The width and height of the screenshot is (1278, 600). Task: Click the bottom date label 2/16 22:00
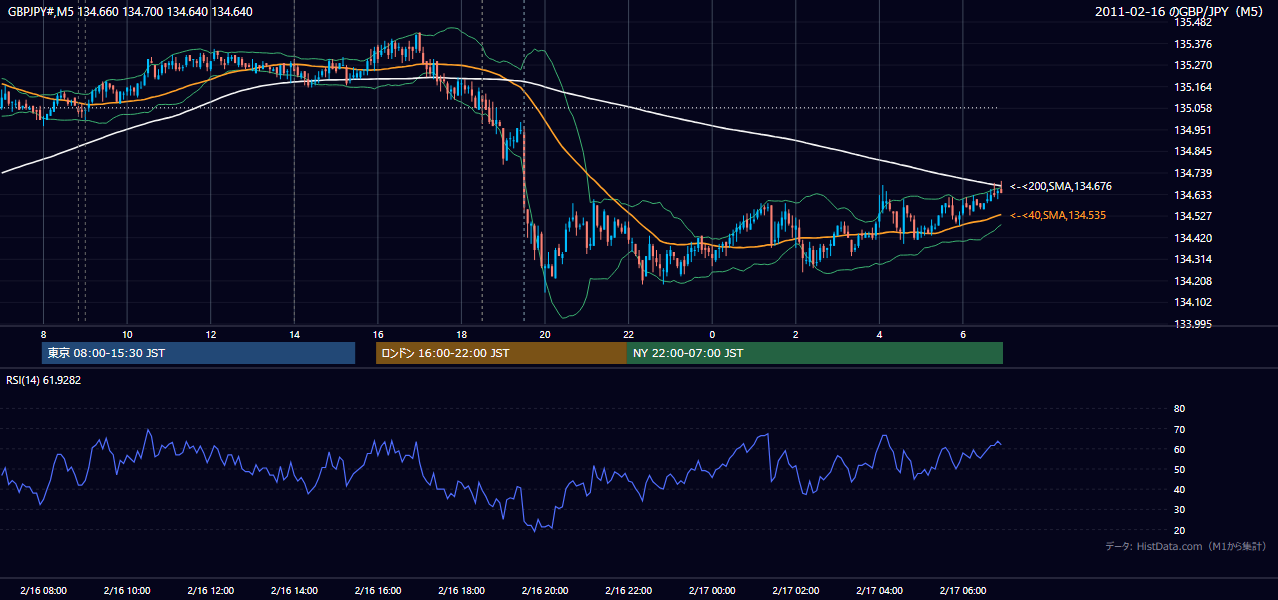629,591
